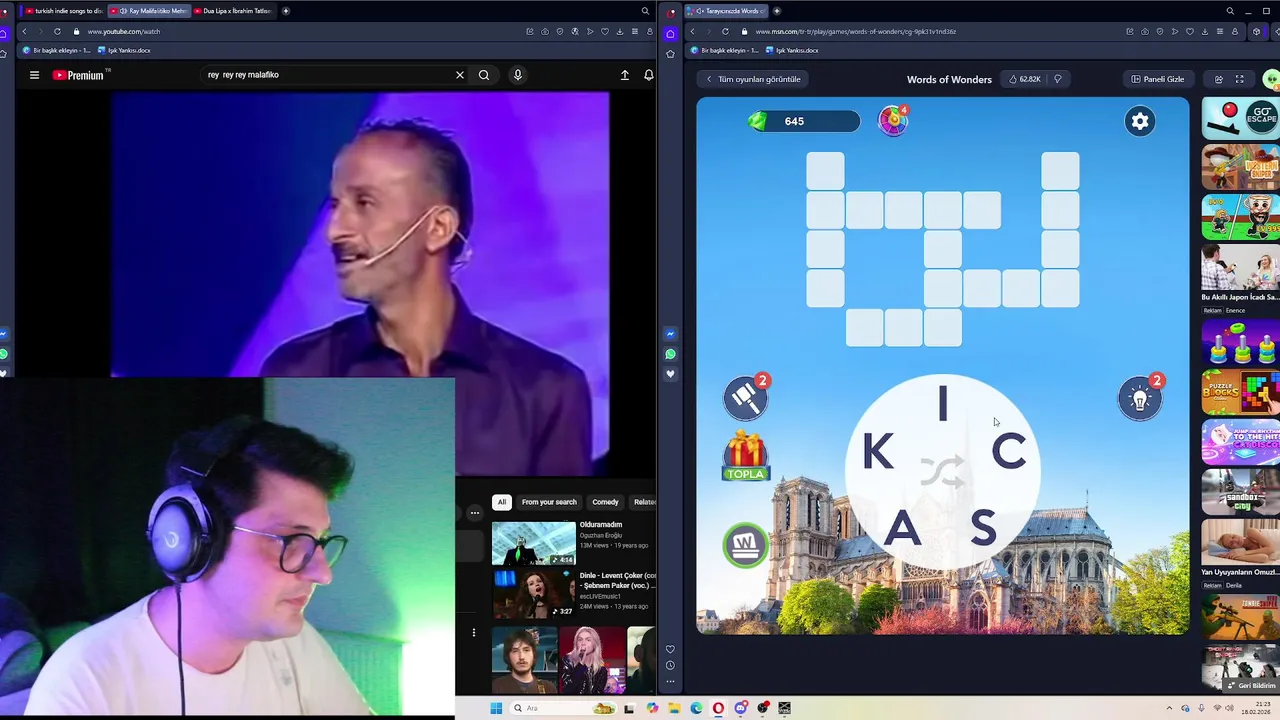The image size is (1280, 720).
Task: Share the MSN game
Action: tap(1218, 79)
